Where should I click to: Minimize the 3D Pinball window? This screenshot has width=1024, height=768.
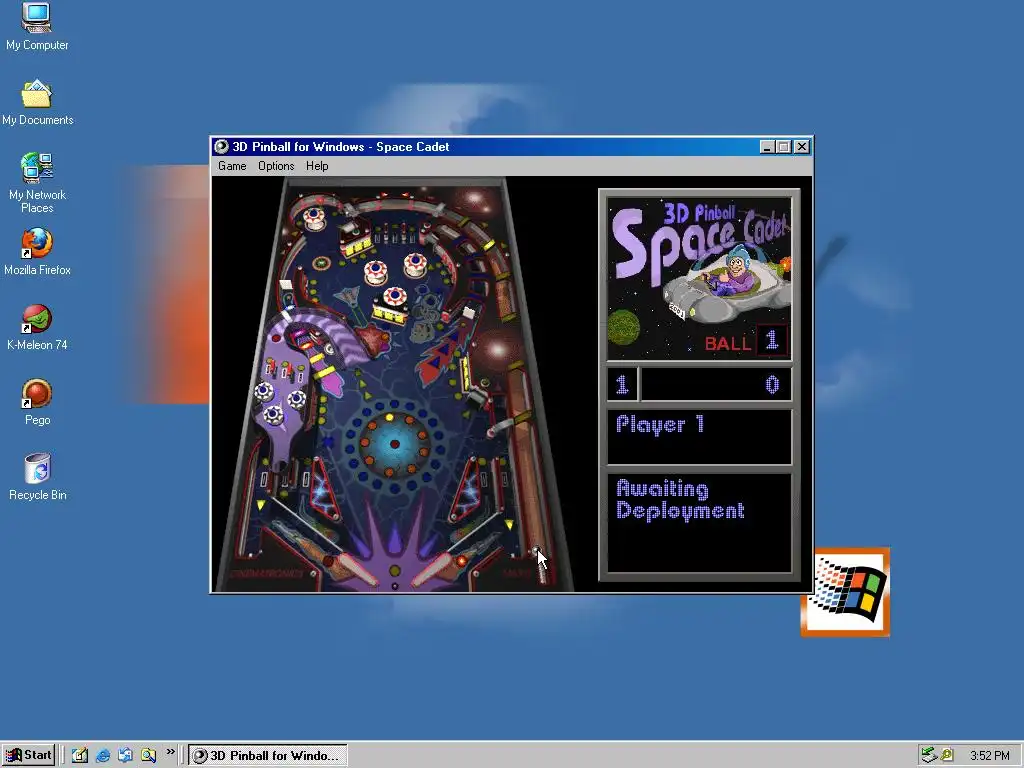[768, 147]
